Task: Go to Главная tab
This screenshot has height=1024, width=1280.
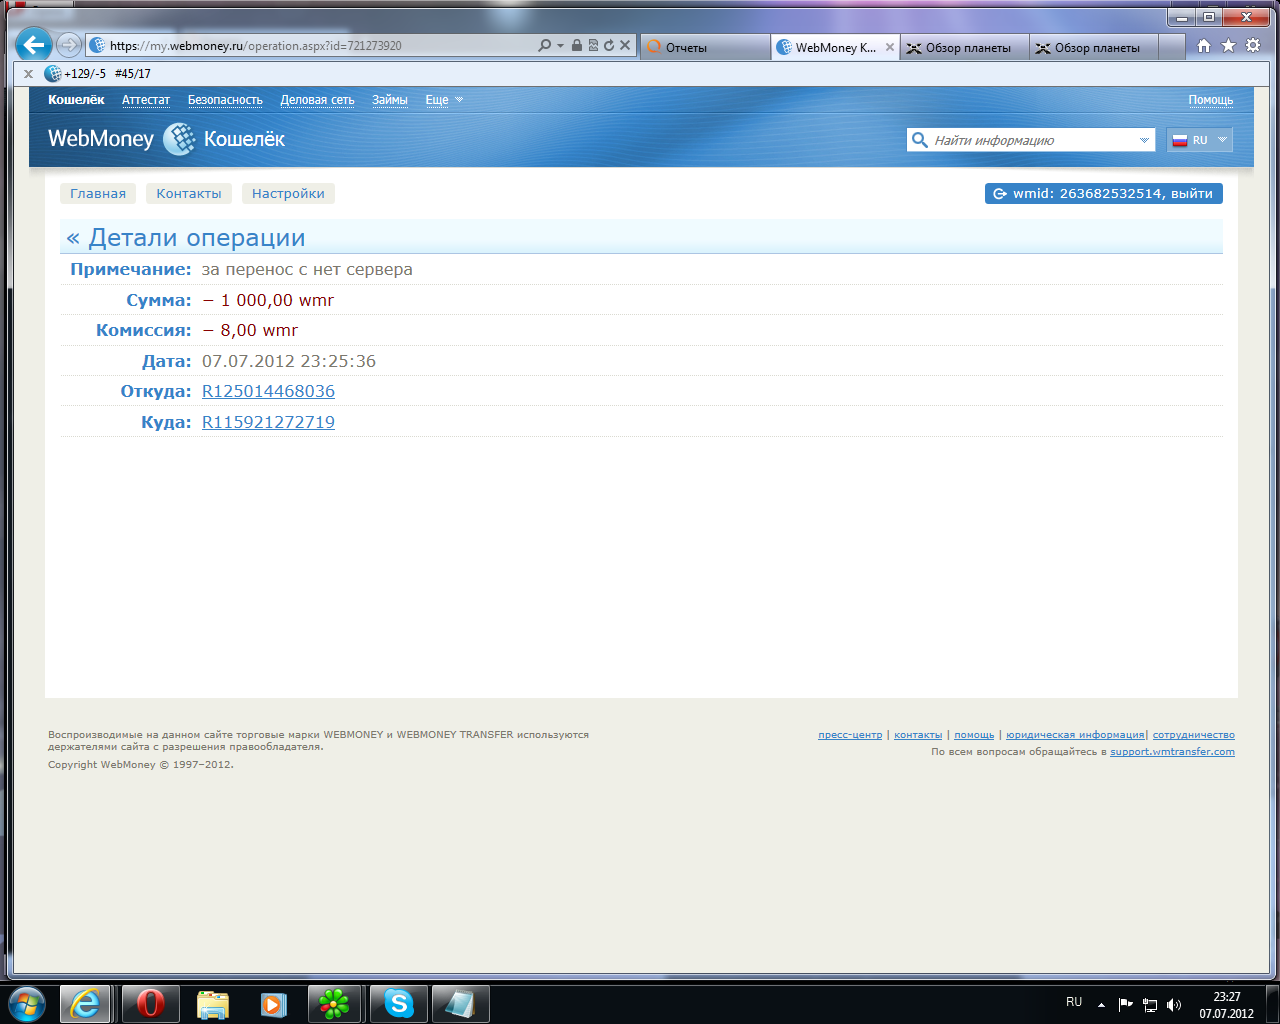Action: [x=98, y=194]
